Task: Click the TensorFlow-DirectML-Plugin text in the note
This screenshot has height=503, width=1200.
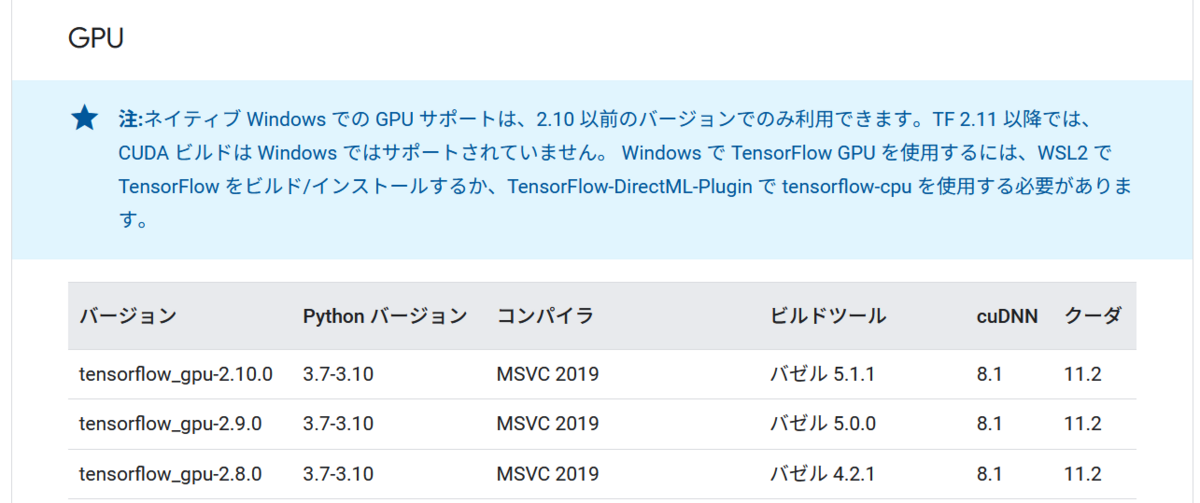Action: point(627,187)
